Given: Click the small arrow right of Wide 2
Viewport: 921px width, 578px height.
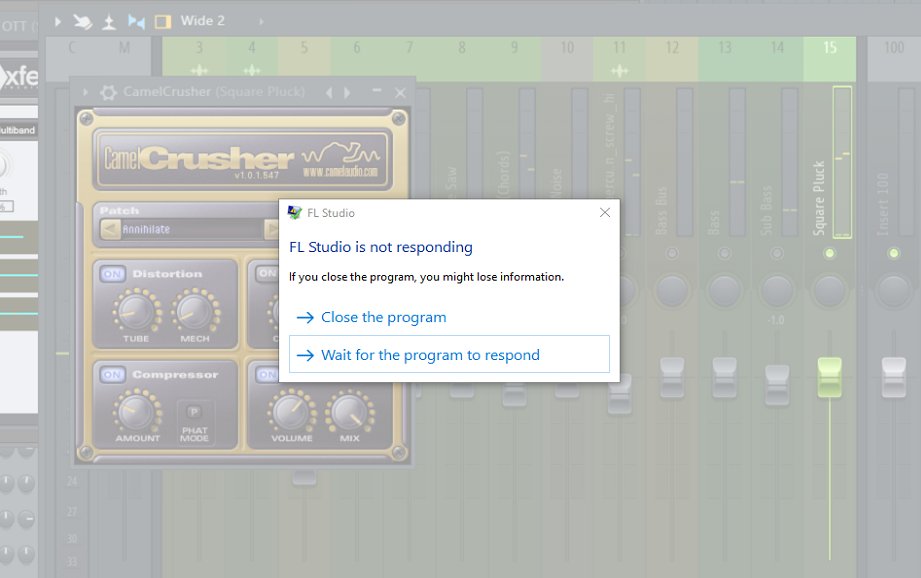Looking at the screenshot, I should tap(261, 22).
